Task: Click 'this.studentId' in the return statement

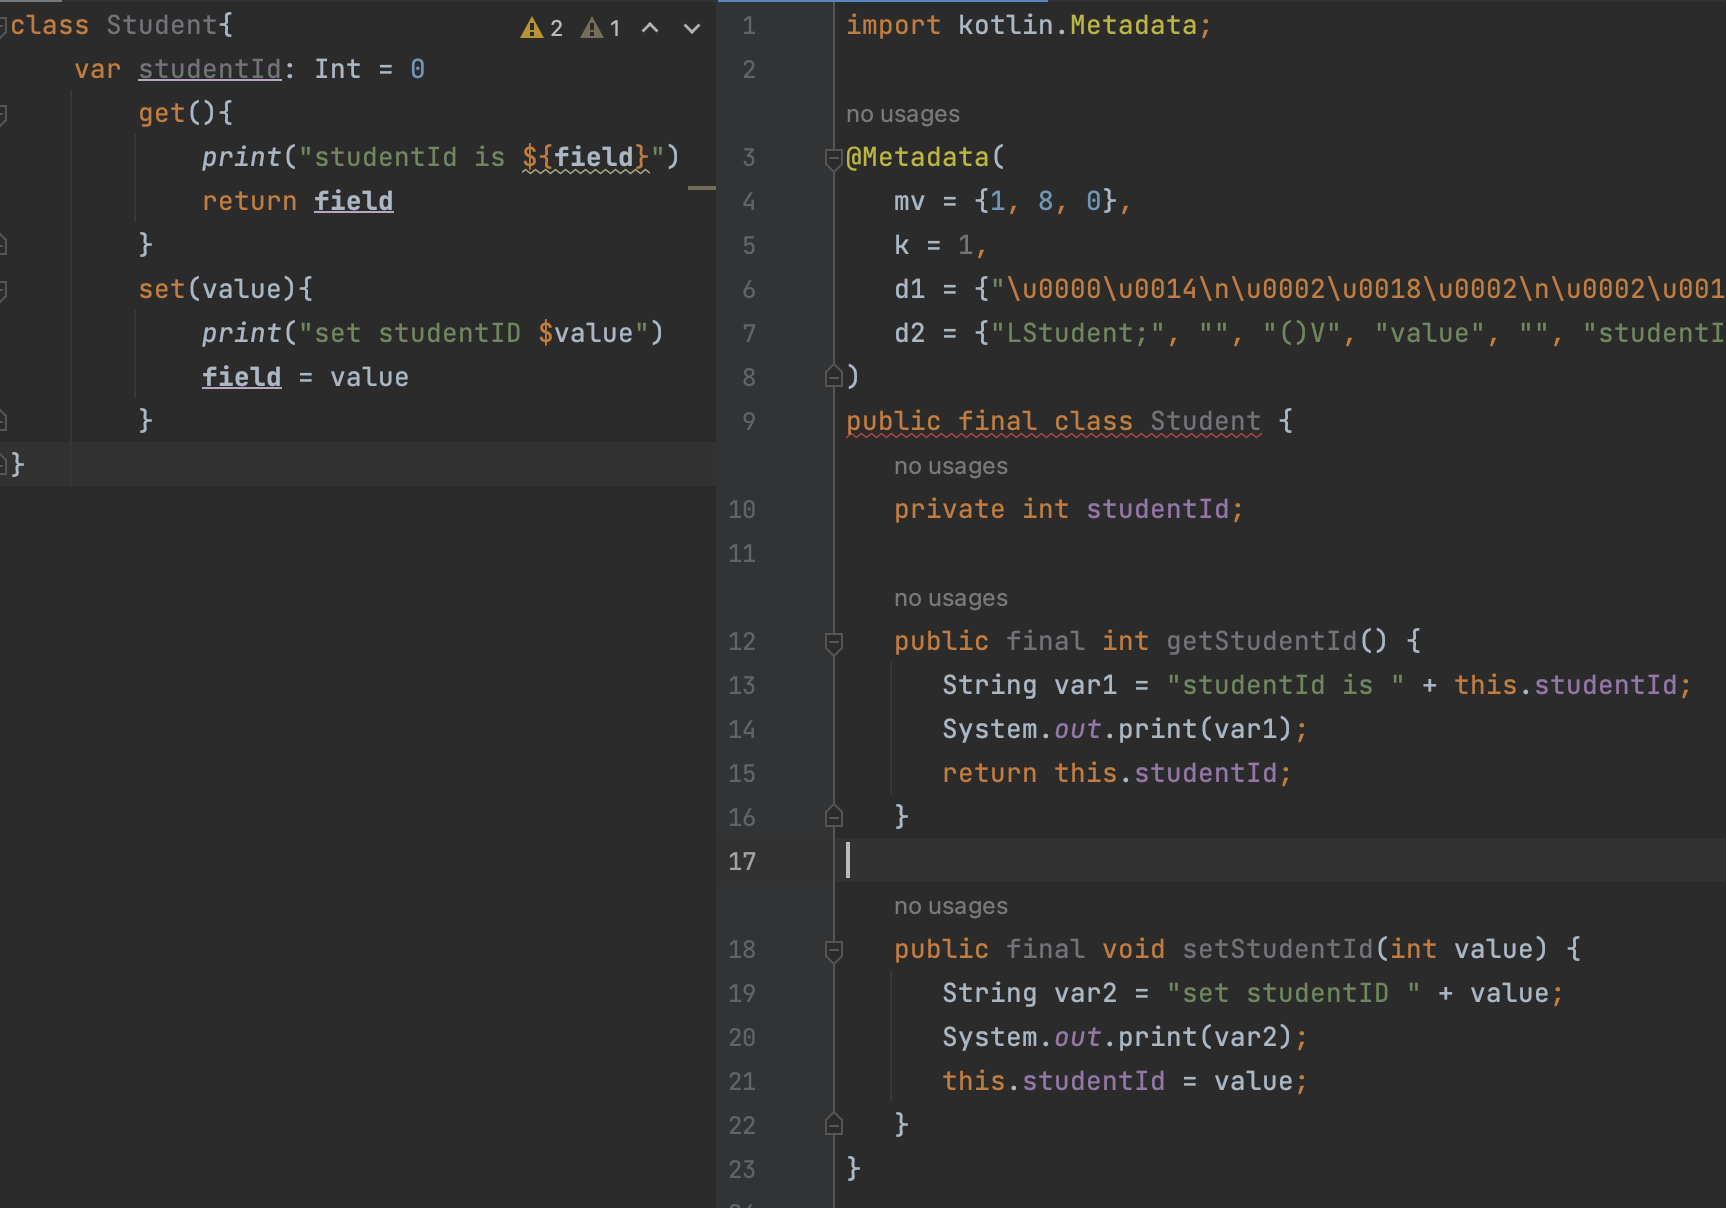Action: click(1166, 773)
